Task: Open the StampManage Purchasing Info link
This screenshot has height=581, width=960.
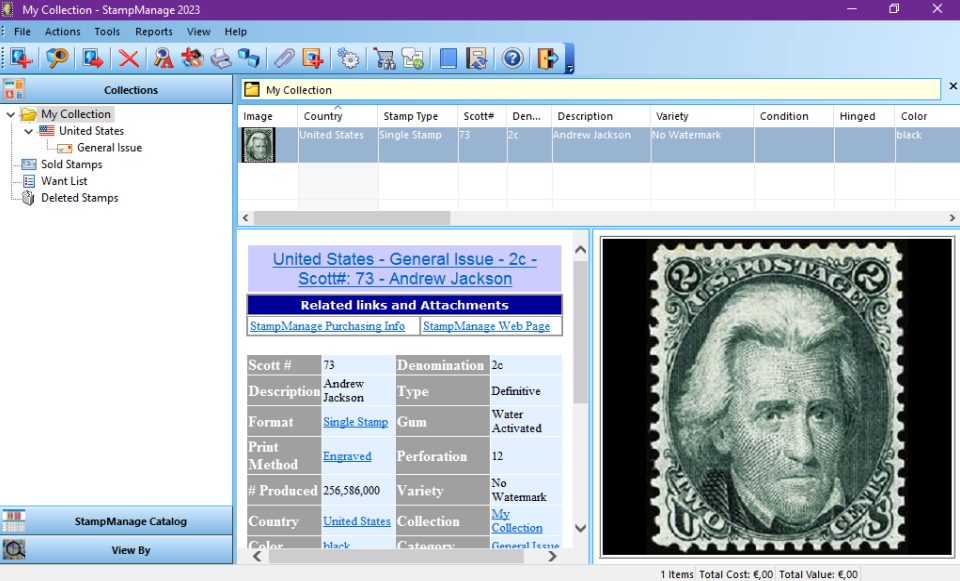Action: [x=327, y=326]
